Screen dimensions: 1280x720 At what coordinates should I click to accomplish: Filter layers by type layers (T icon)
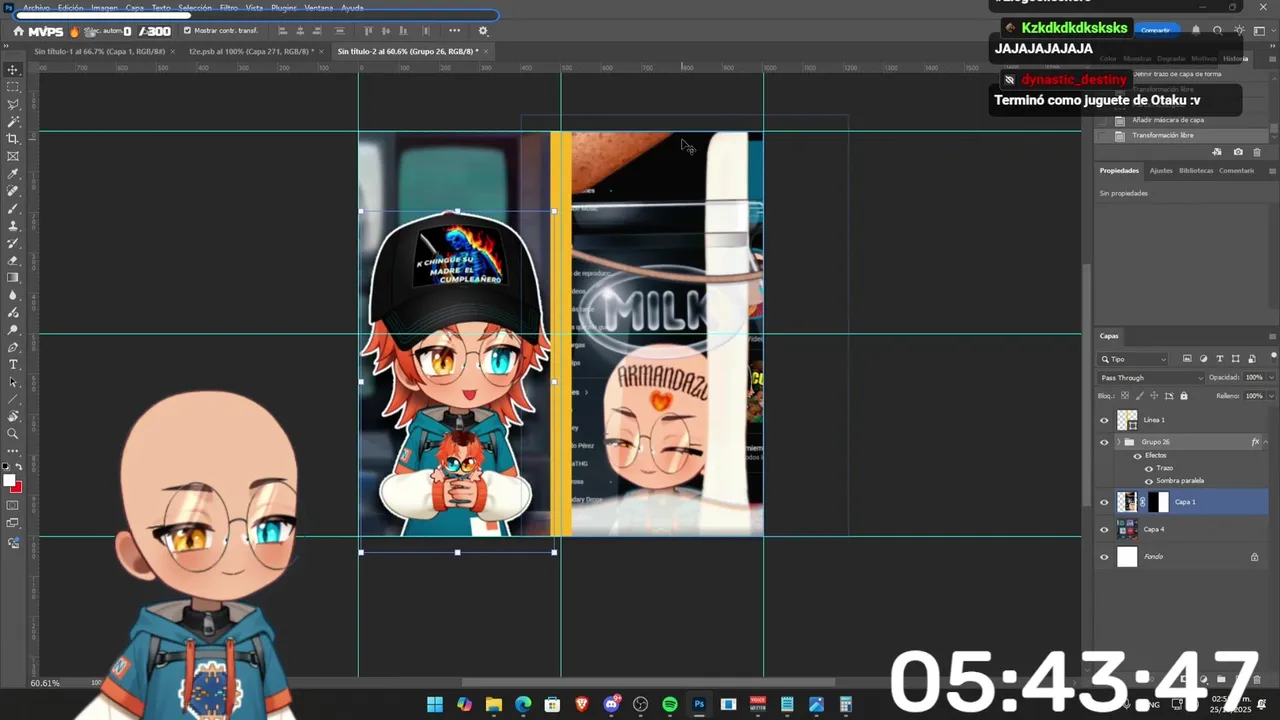(x=1219, y=359)
